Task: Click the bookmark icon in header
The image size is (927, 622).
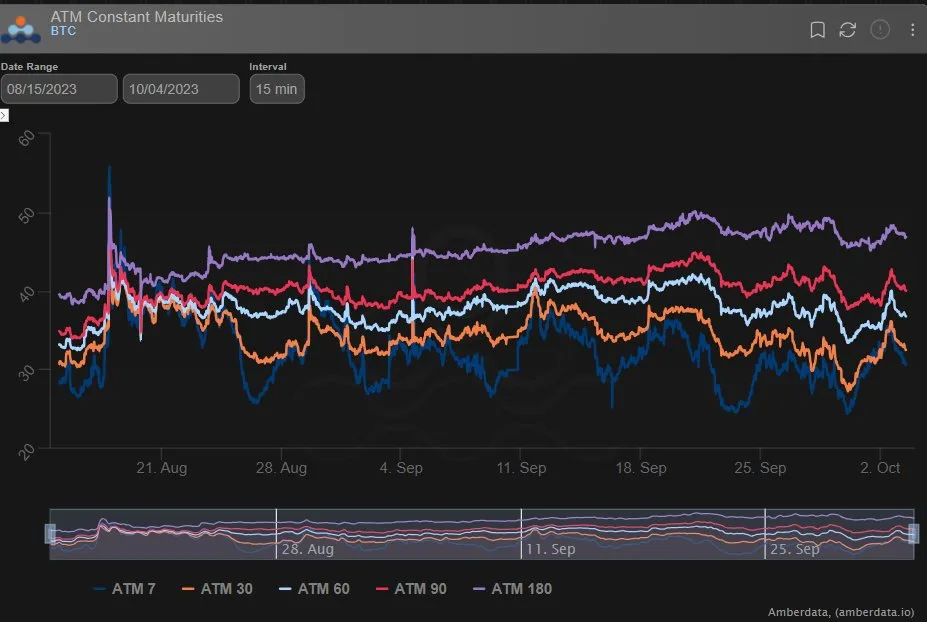Action: (817, 30)
